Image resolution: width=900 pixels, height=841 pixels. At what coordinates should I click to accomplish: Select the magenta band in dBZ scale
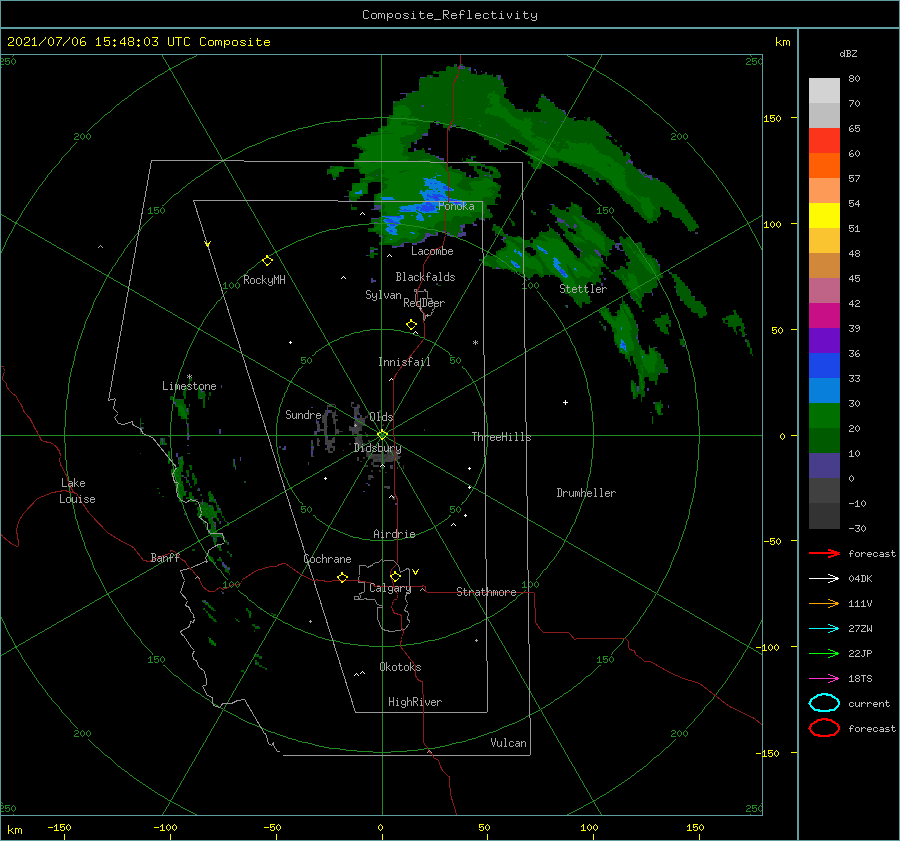tap(824, 316)
